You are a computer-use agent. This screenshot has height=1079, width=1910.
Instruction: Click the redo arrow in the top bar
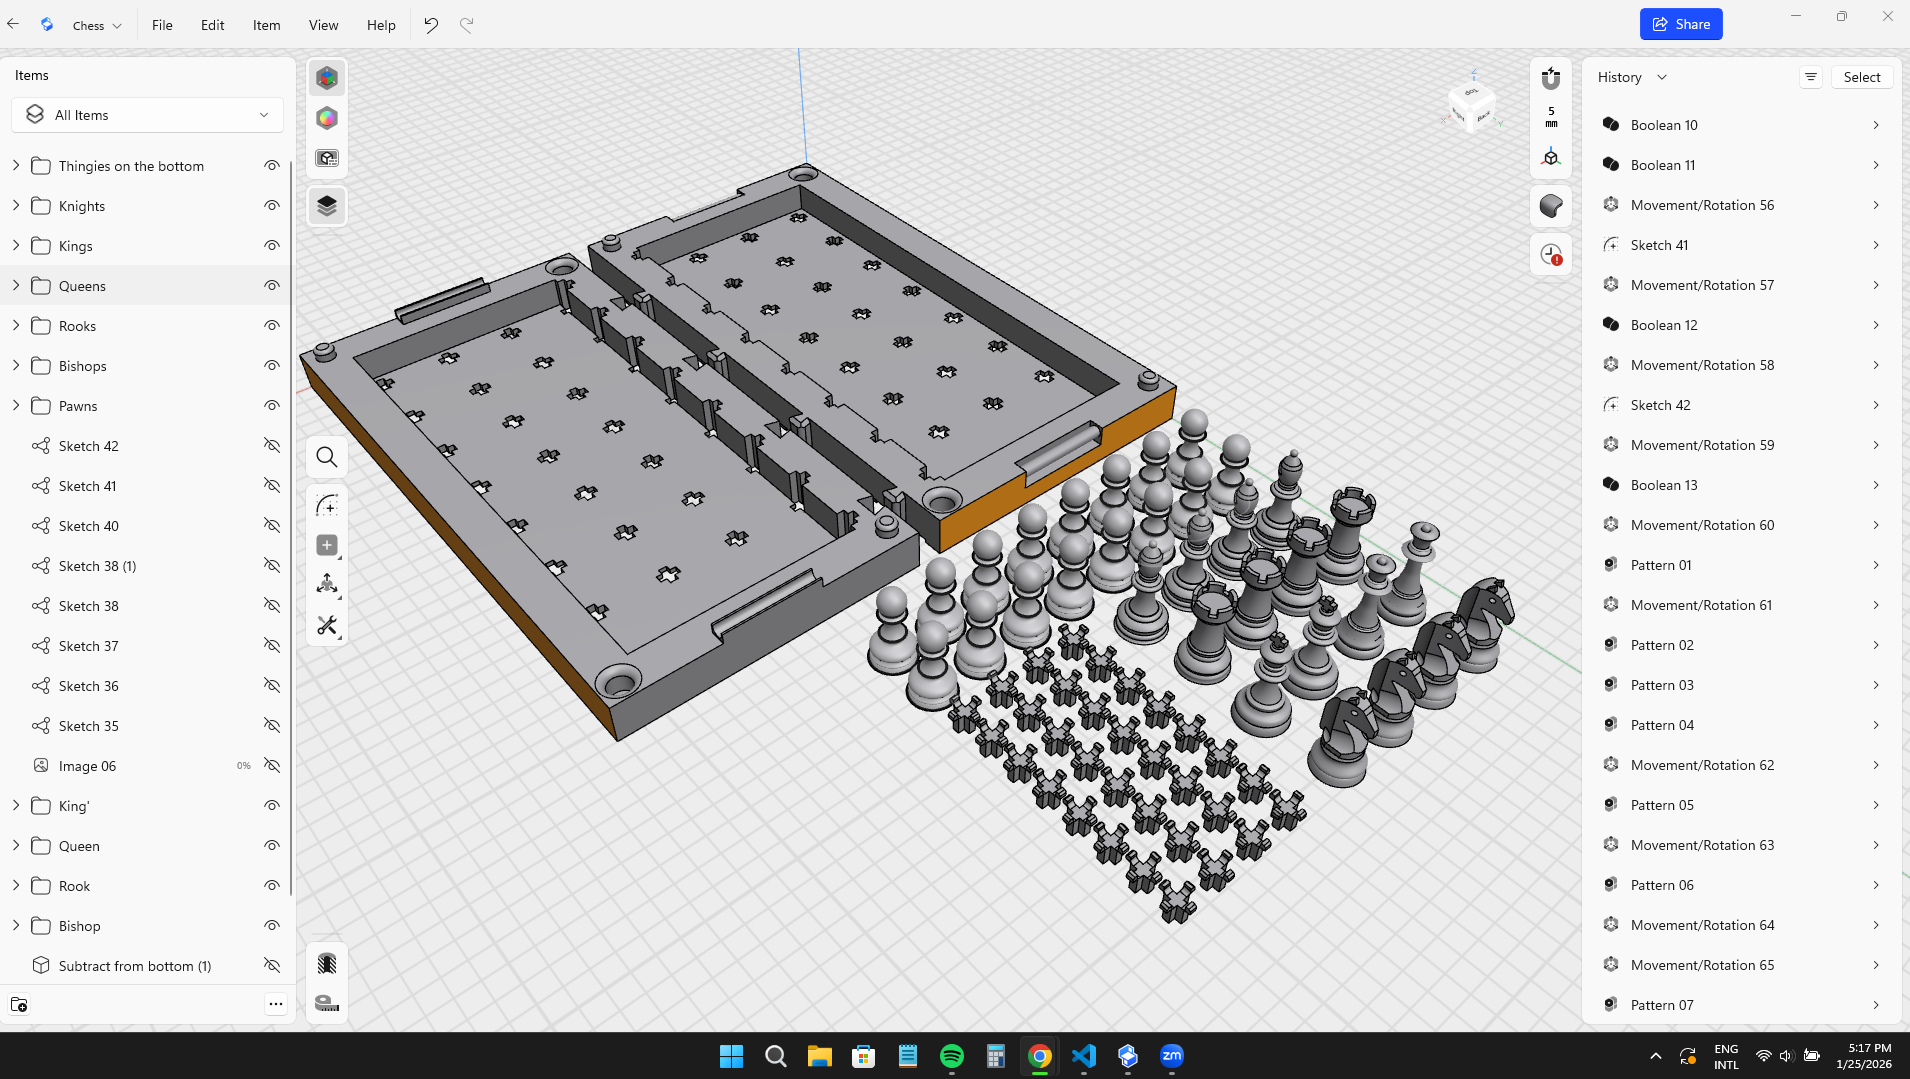(x=467, y=25)
